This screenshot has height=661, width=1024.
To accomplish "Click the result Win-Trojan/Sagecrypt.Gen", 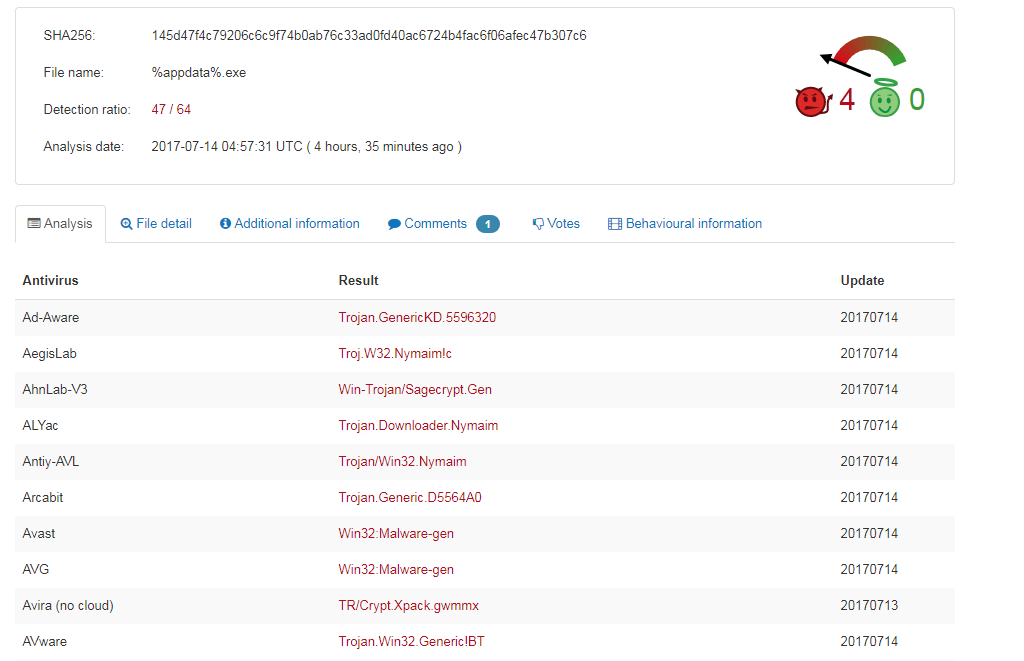I will (x=415, y=389).
